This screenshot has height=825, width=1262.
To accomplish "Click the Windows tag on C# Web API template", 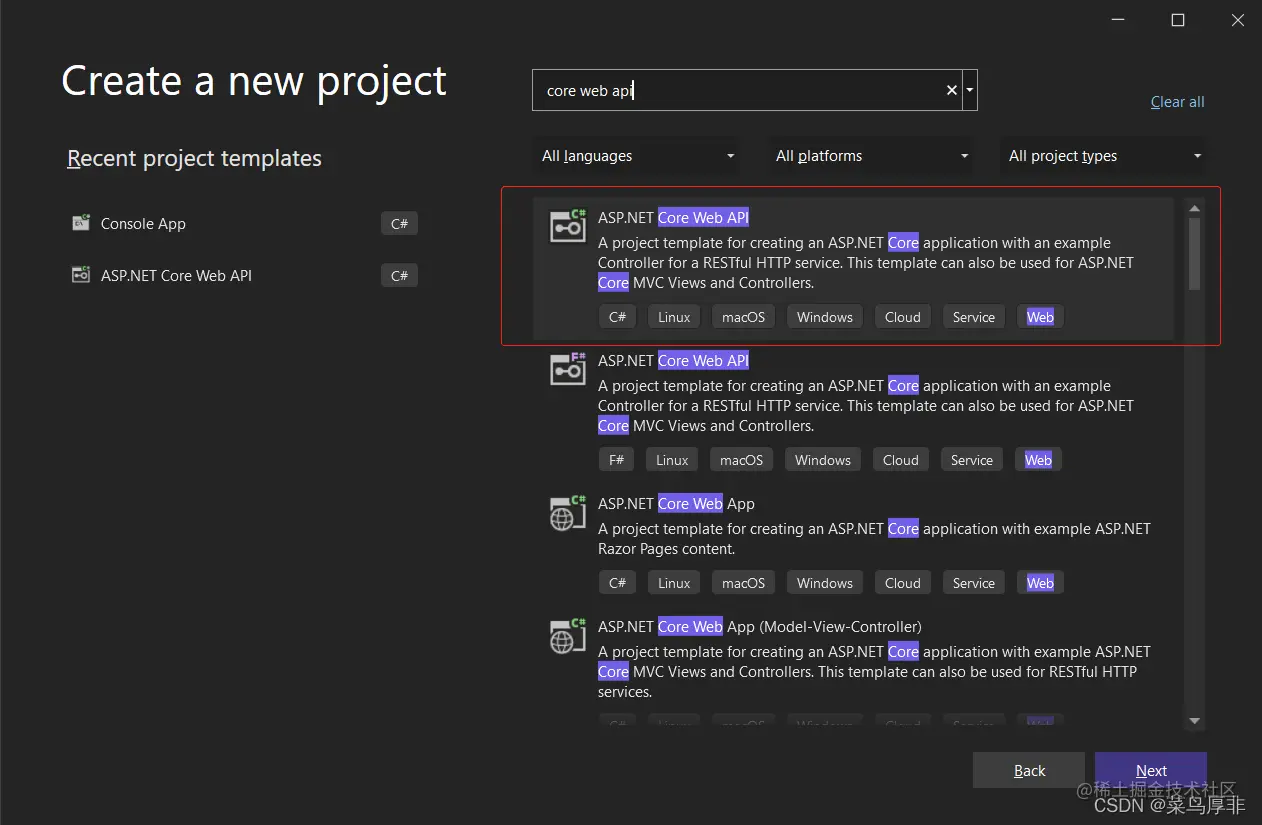I will click(825, 317).
